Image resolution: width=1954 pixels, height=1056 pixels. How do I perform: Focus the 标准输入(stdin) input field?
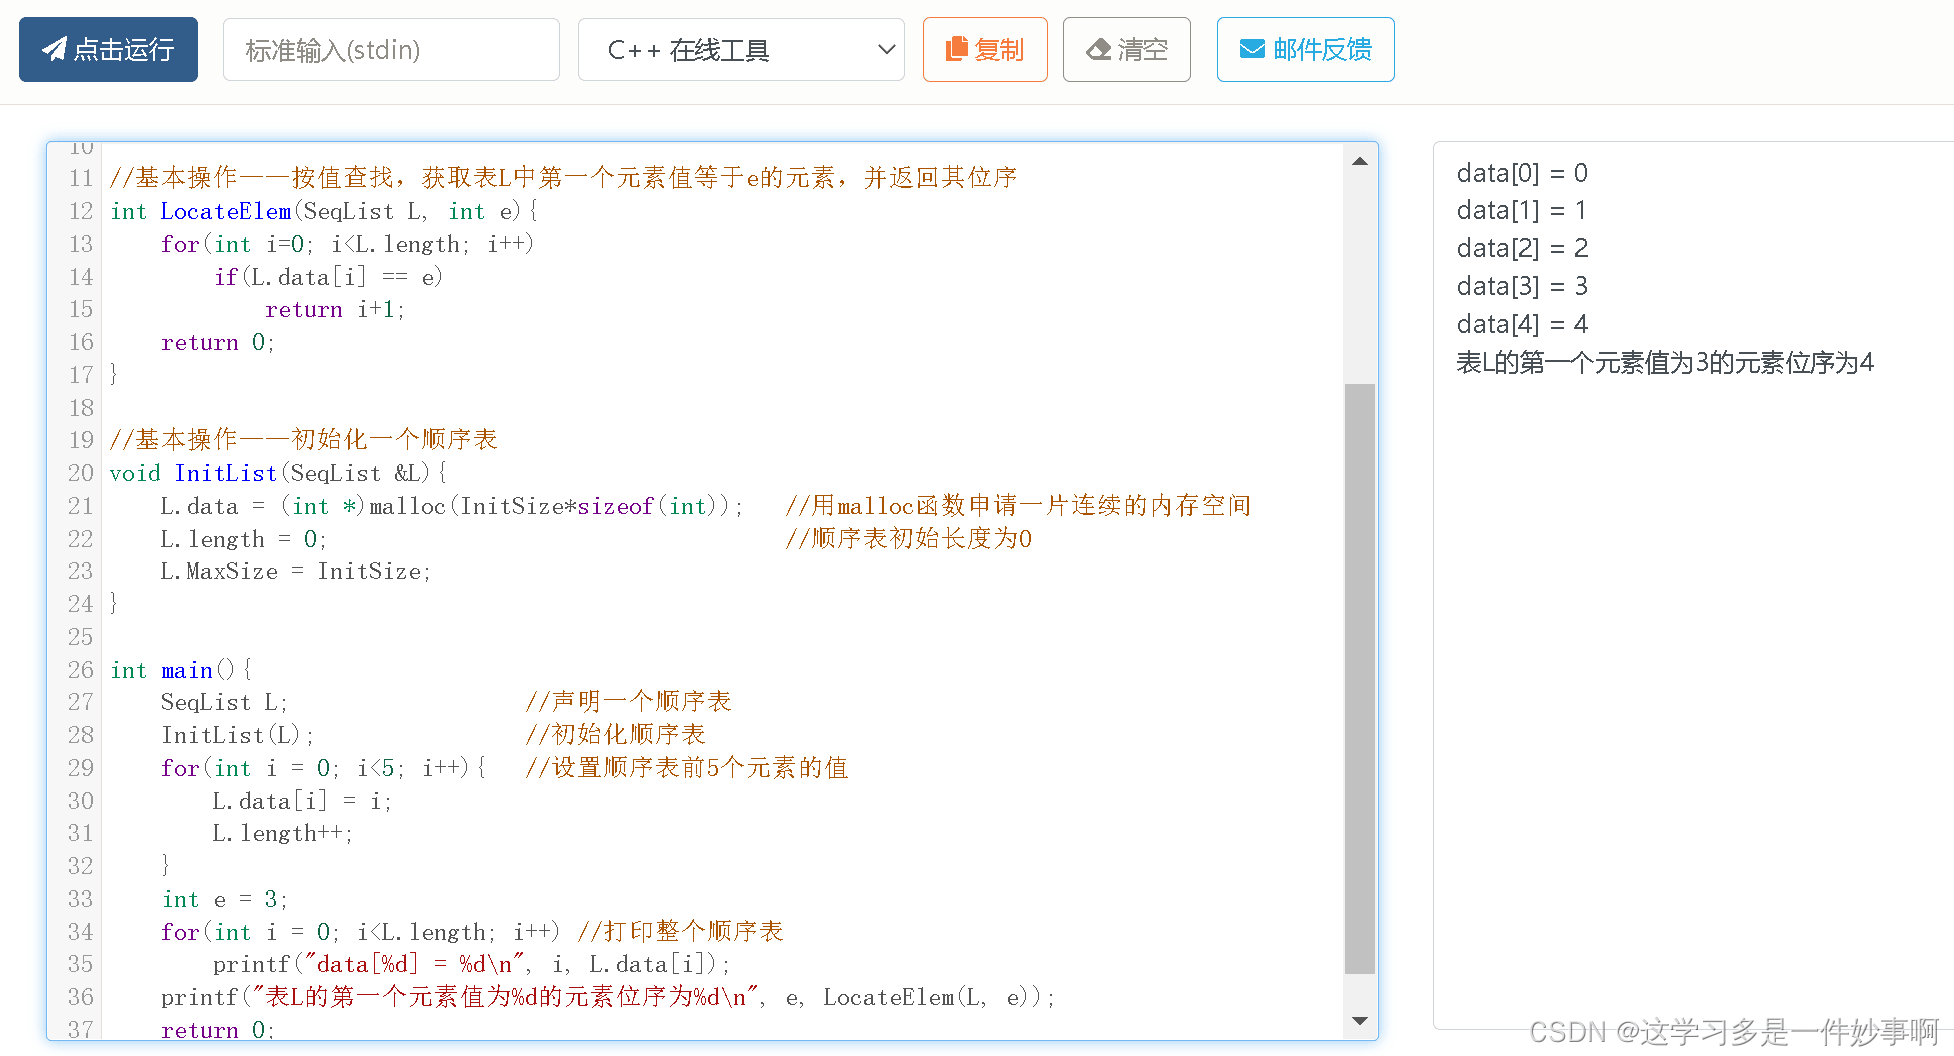[x=391, y=49]
